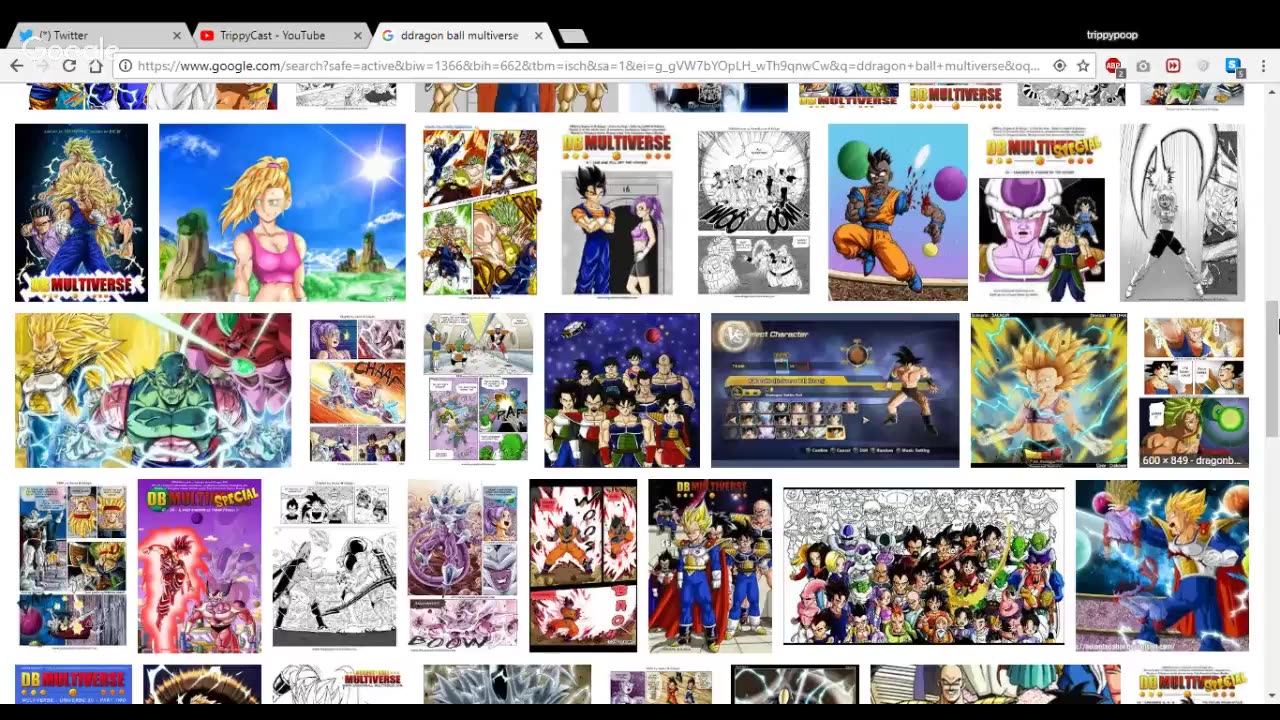This screenshot has height=720, width=1280.
Task: Click the vertical page scrollbar thumb
Action: click(x=1273, y=368)
